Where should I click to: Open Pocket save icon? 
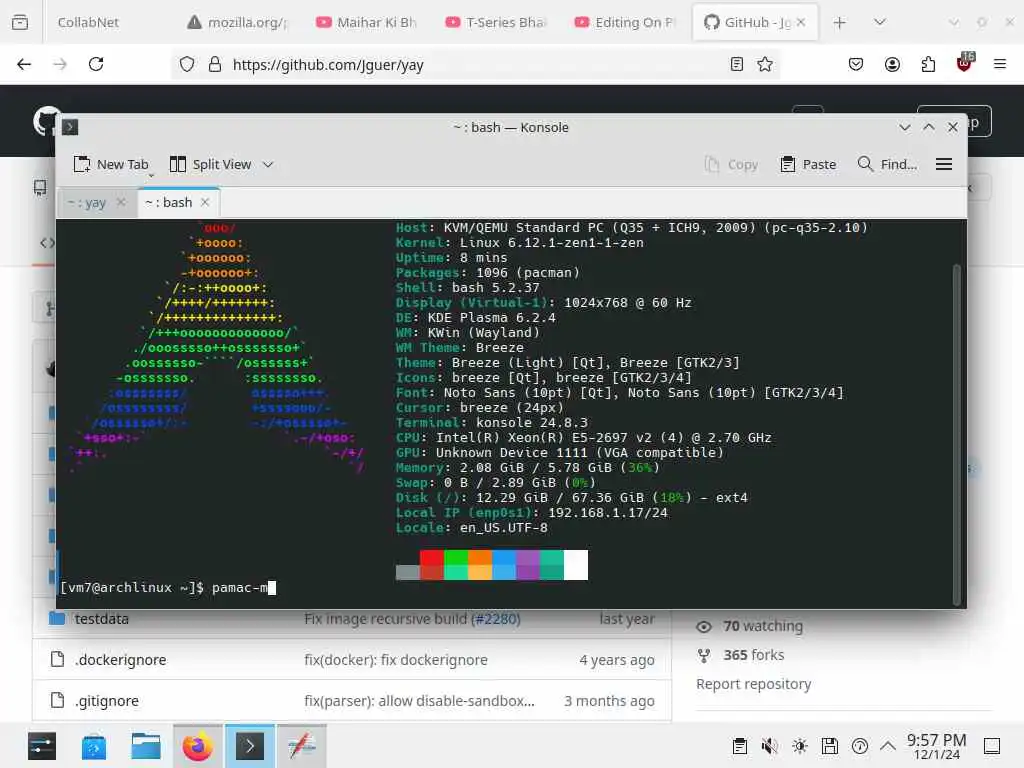[856, 64]
